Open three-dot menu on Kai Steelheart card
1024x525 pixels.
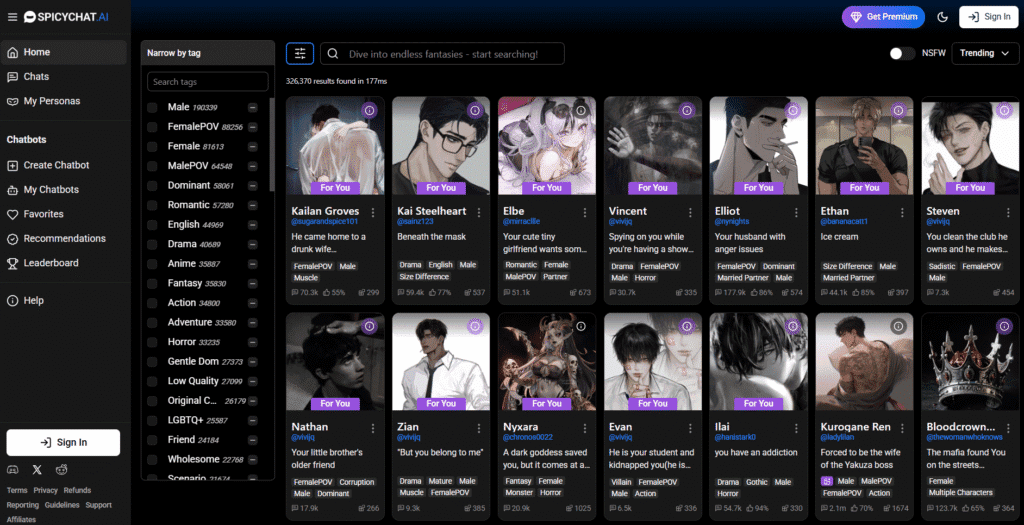(x=479, y=212)
